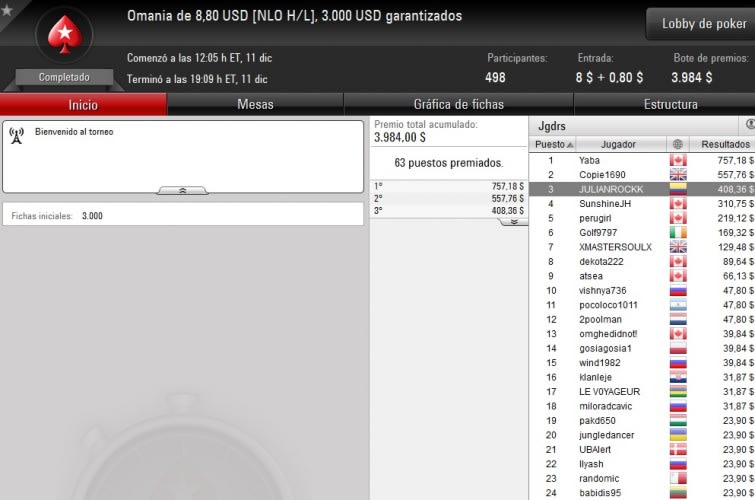
Task: Sort players by Puesto column
Action: pyautogui.click(x=554, y=144)
